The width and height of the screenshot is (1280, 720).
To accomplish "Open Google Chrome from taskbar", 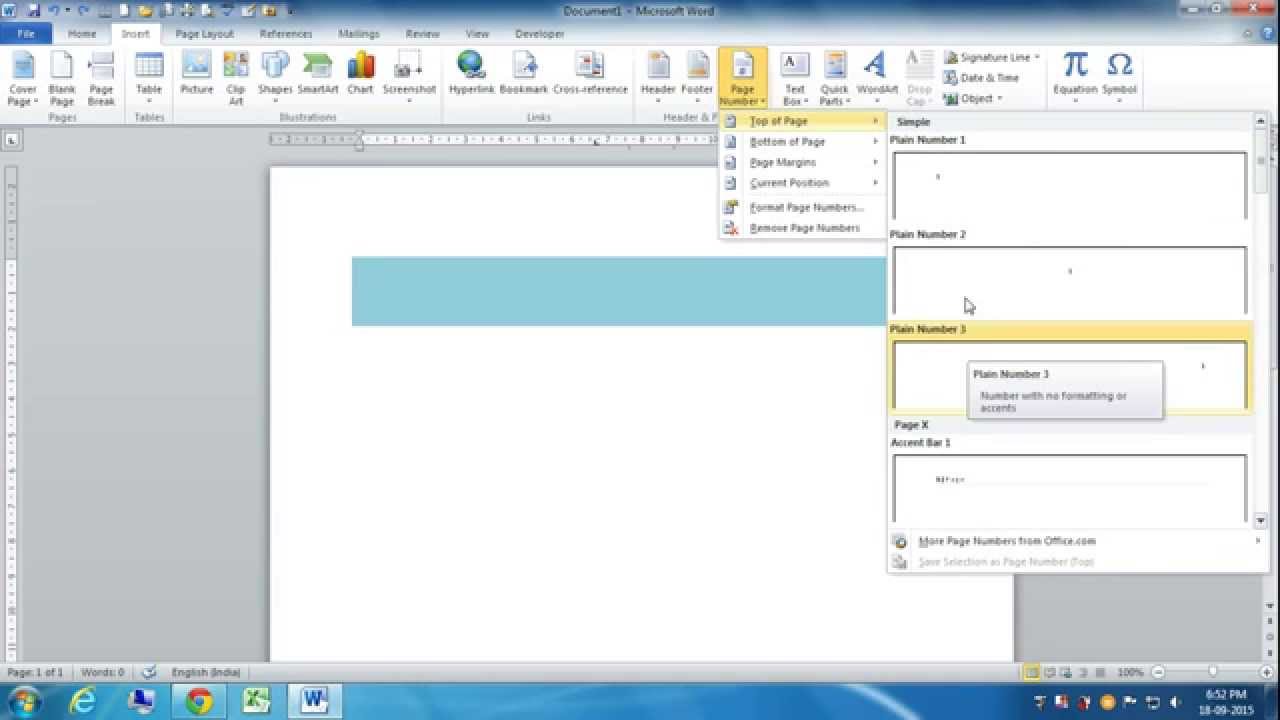I will coord(199,701).
